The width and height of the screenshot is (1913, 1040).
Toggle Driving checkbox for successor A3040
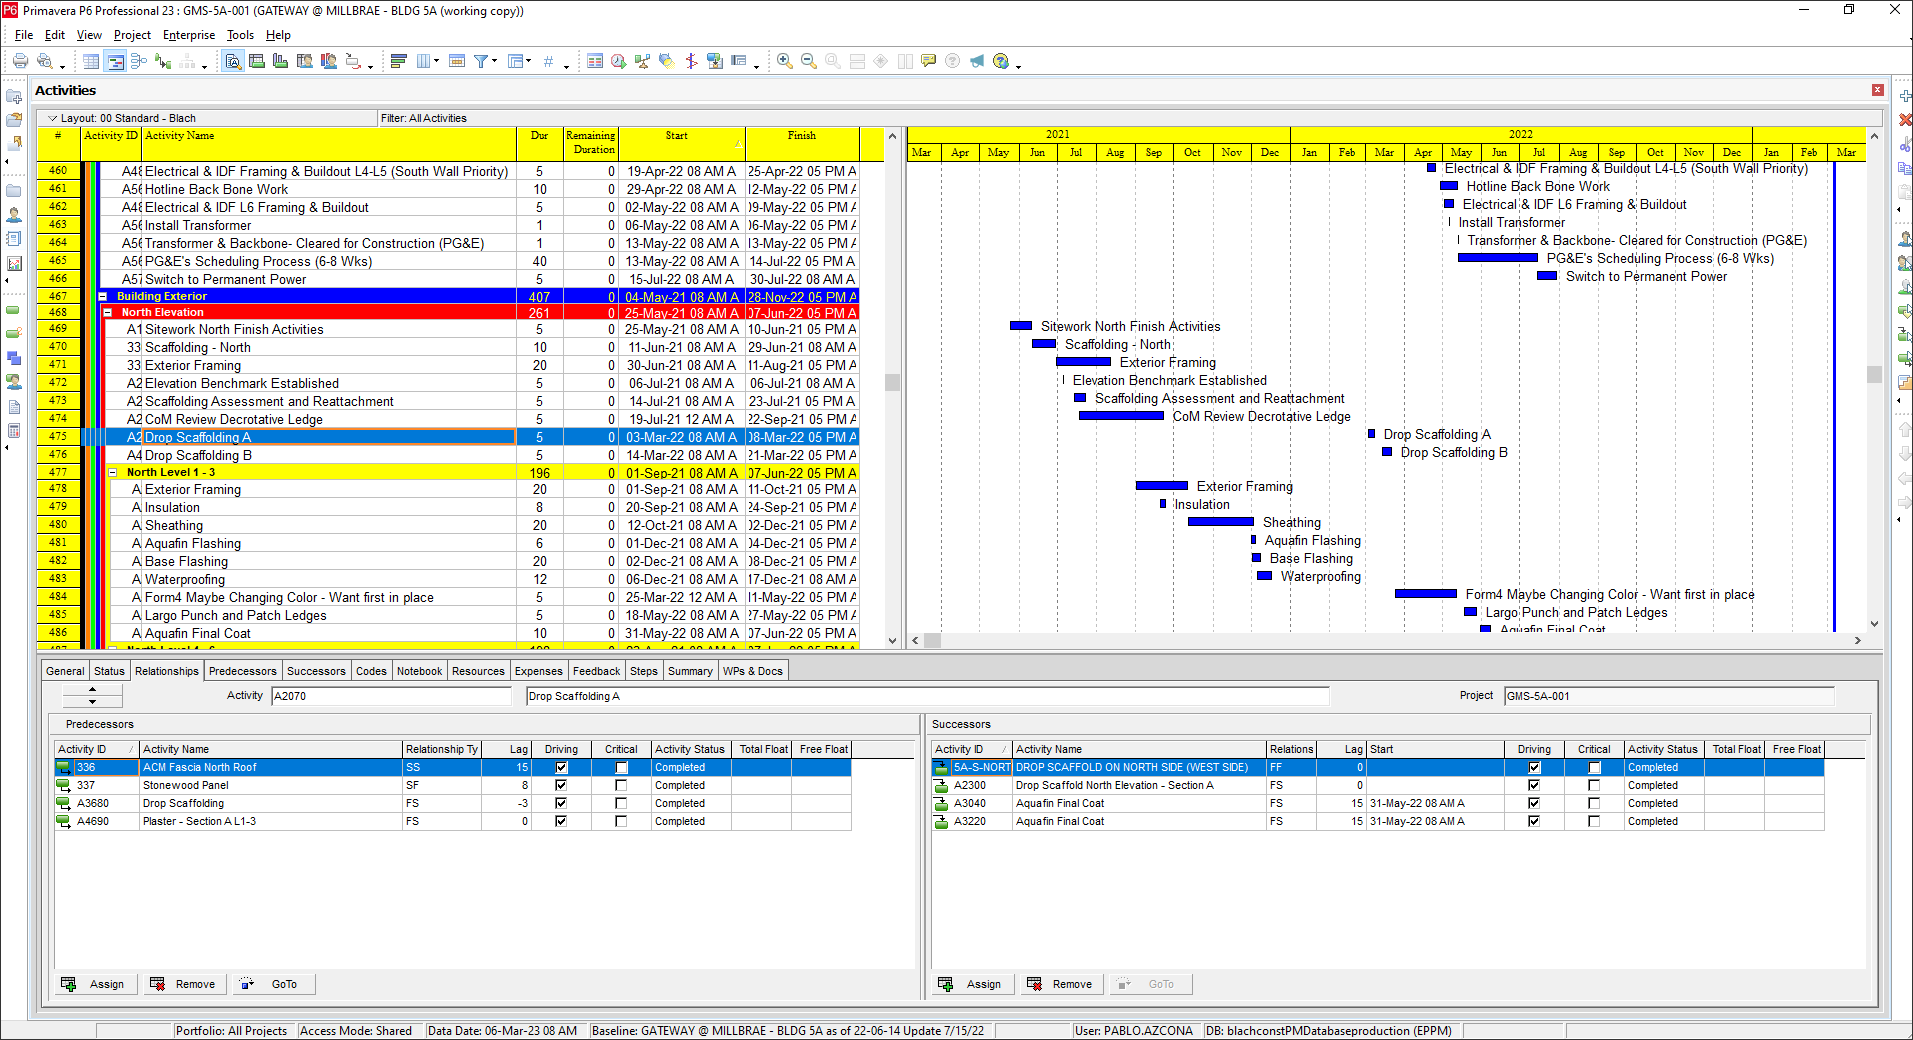coord(1534,803)
